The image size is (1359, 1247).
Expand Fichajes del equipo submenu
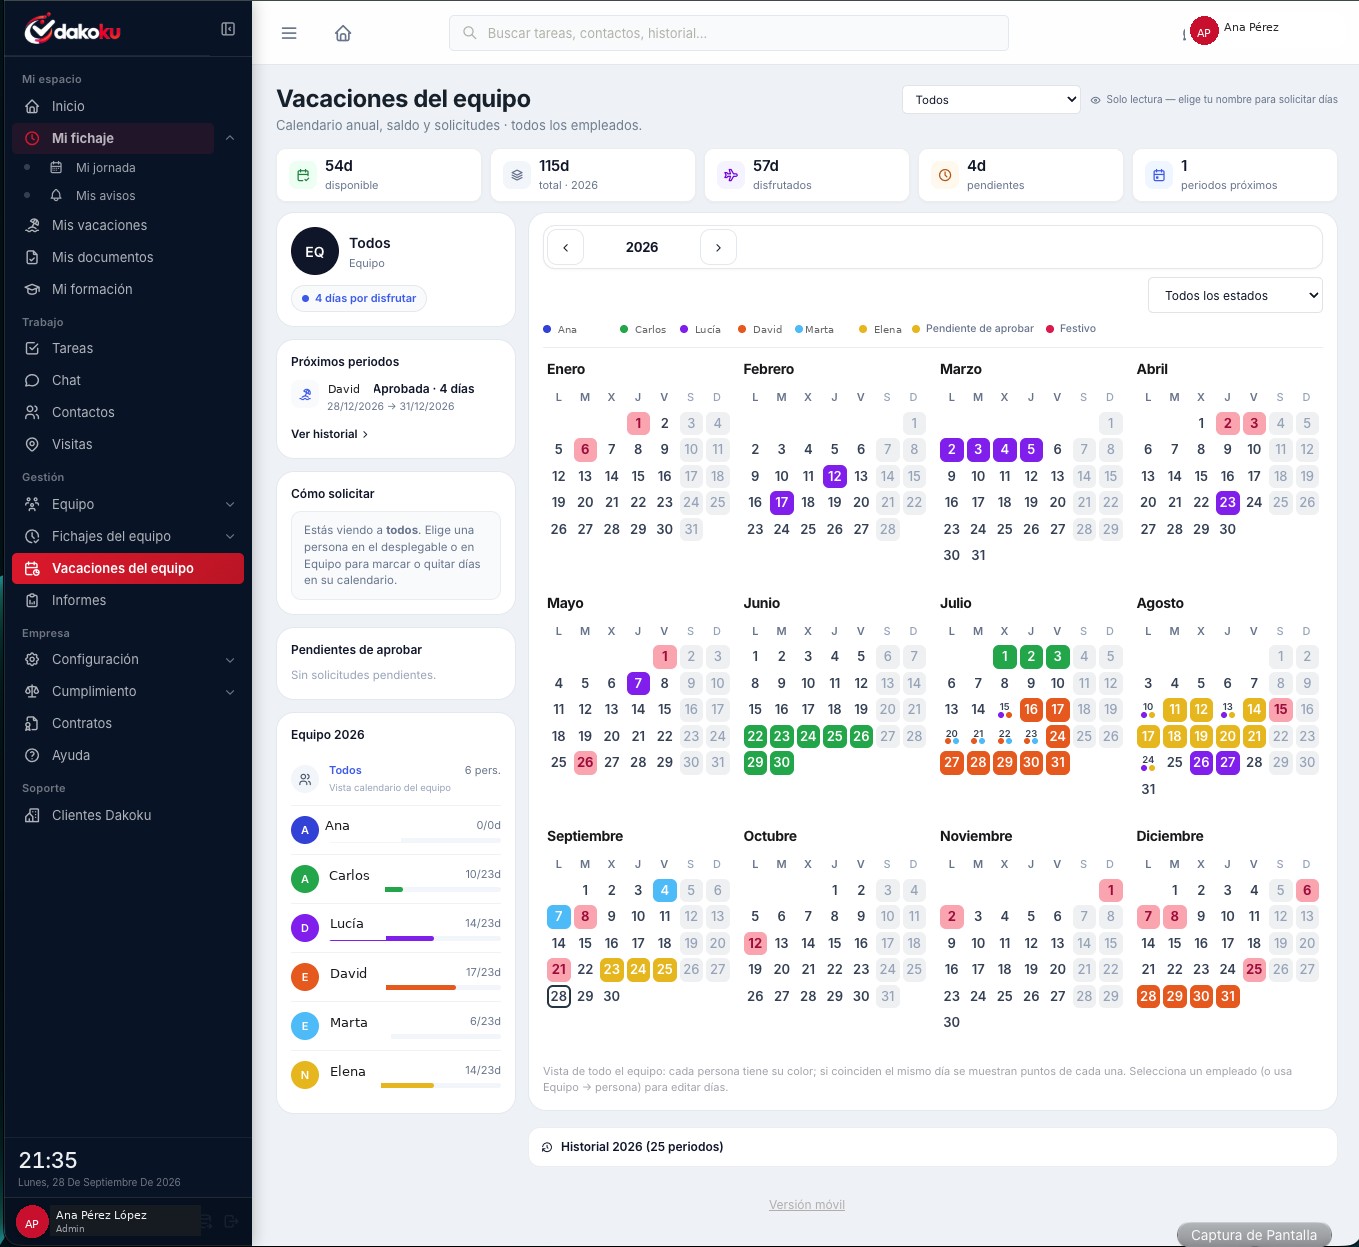(x=230, y=536)
